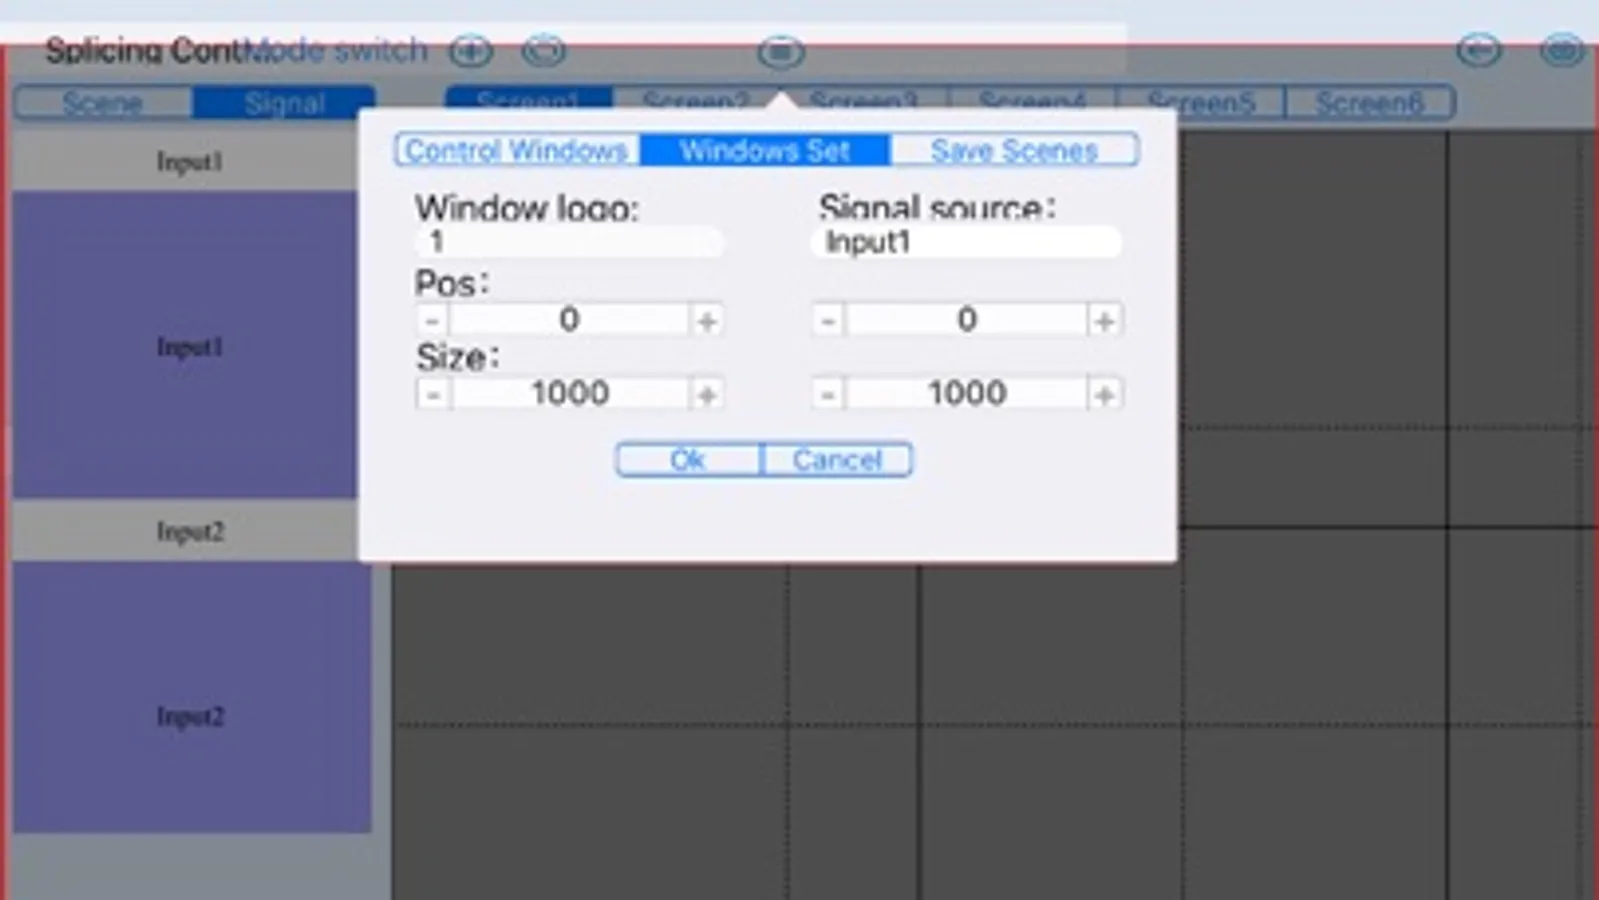Increase the left Pos value with plus

point(707,321)
